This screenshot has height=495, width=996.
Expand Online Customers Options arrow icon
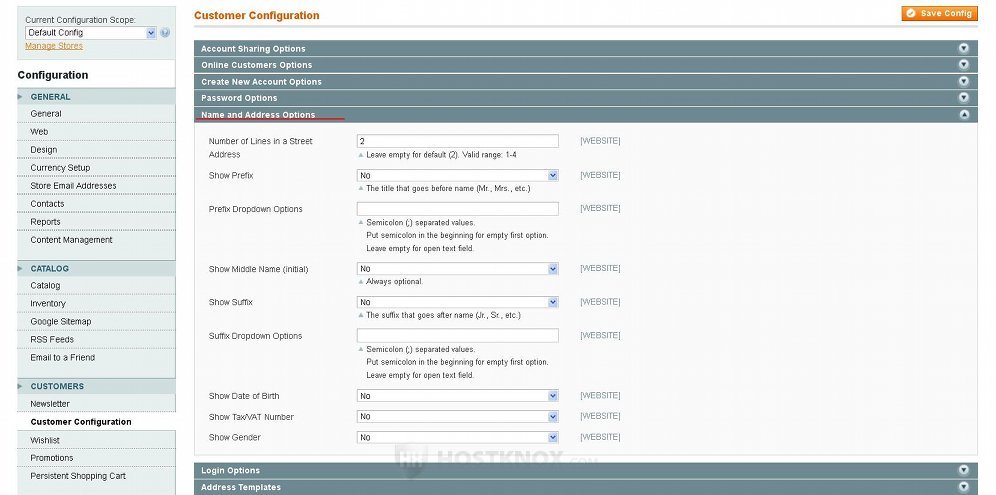[x=964, y=65]
